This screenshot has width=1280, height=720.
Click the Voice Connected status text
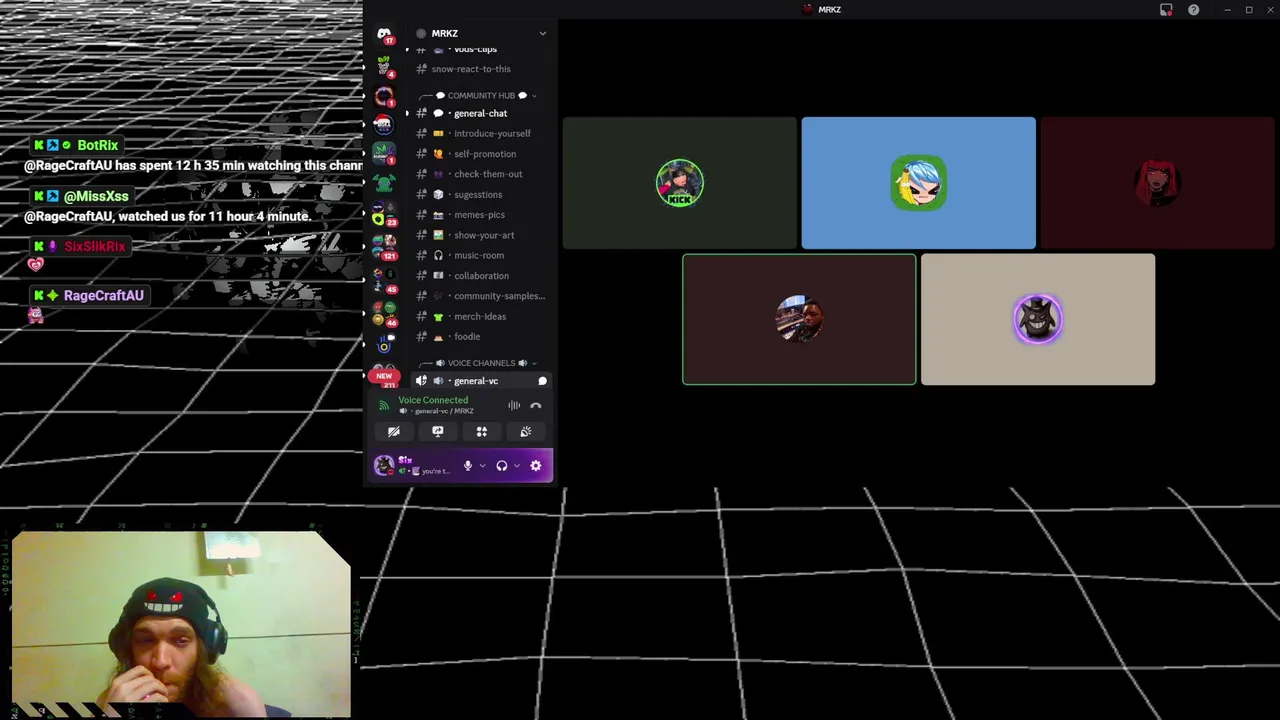click(x=433, y=400)
